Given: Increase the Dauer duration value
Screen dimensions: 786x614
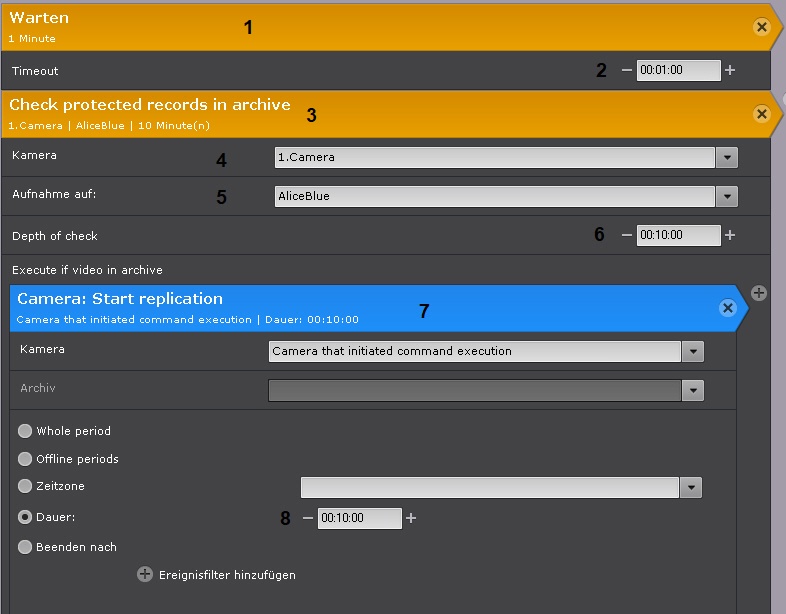Looking at the screenshot, I should click(x=411, y=518).
